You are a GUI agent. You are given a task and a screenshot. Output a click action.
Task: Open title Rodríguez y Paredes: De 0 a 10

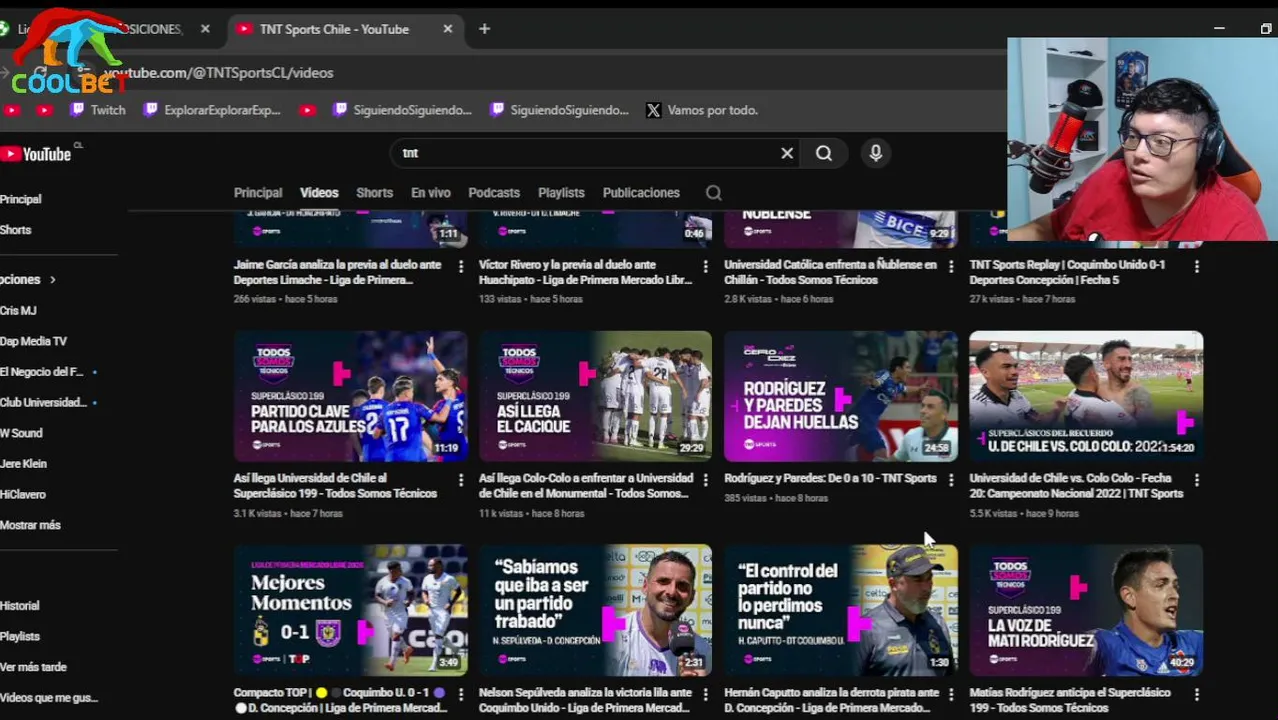(x=830, y=478)
